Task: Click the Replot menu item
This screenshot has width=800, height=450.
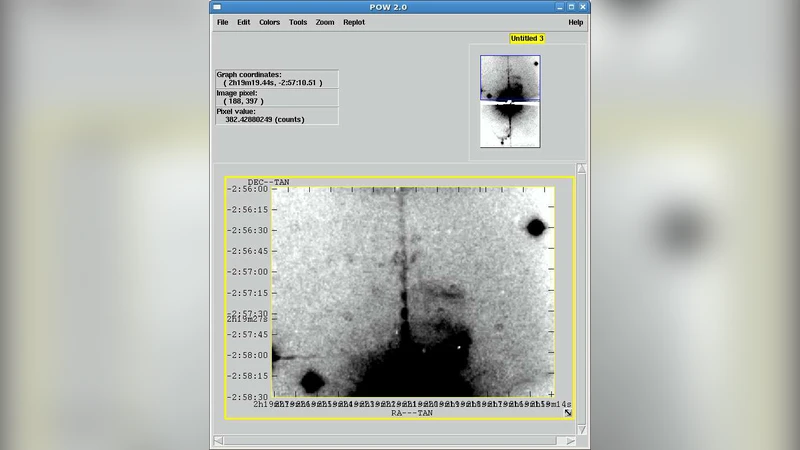Action: (354, 22)
